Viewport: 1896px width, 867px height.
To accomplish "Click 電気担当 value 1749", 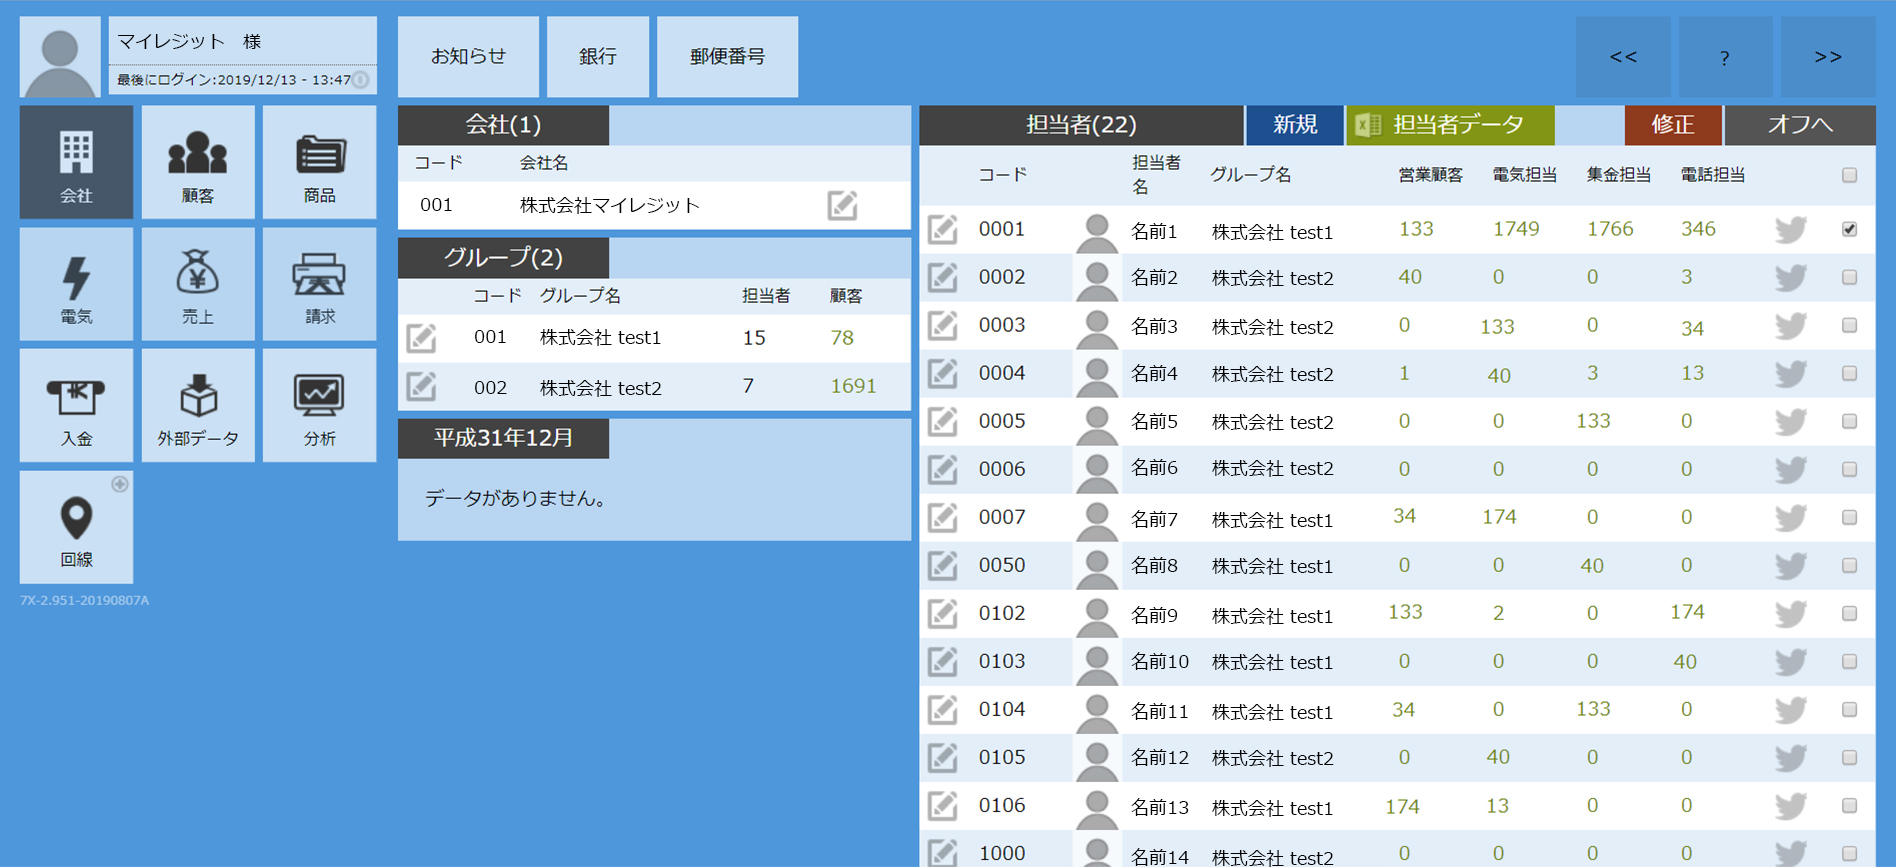I will click(1516, 229).
